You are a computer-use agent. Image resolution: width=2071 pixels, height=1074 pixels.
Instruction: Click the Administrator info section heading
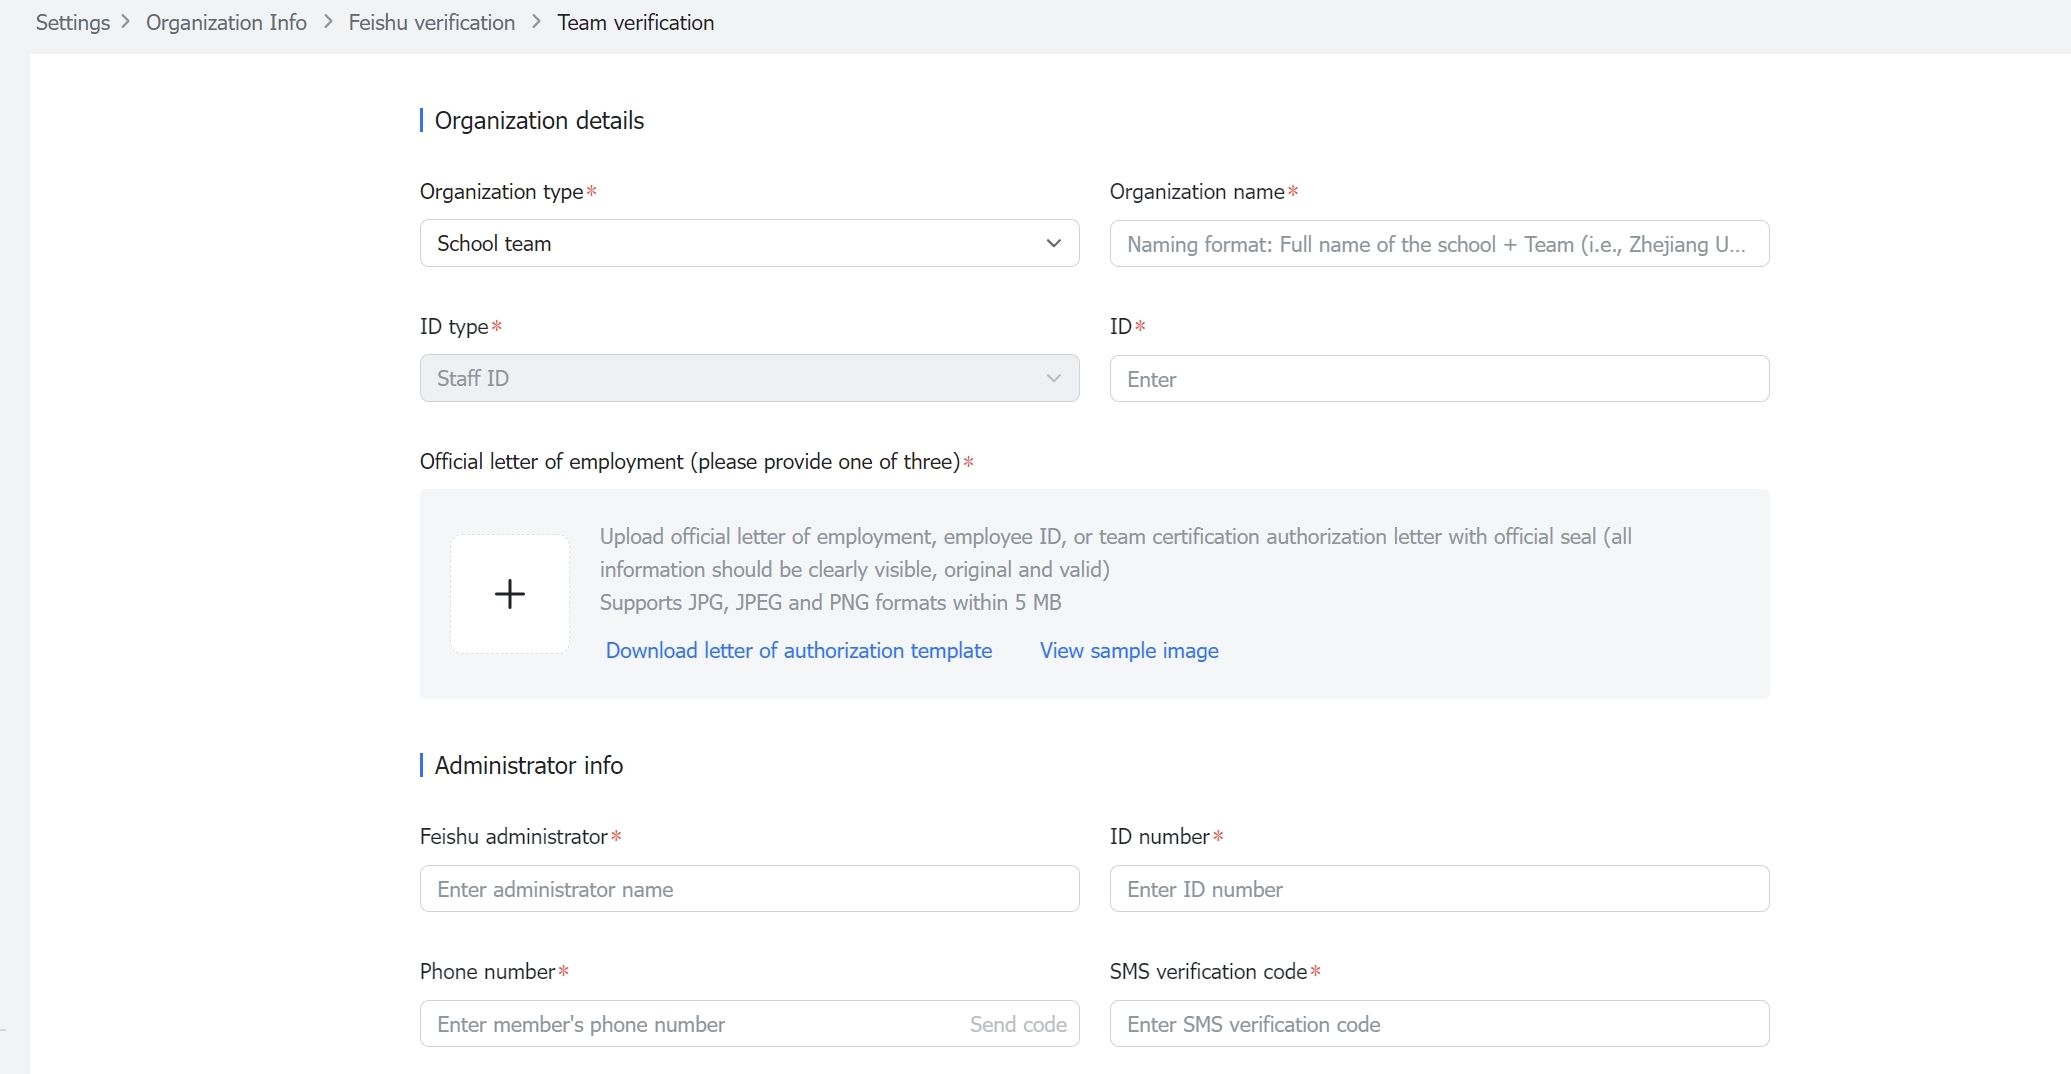(528, 766)
